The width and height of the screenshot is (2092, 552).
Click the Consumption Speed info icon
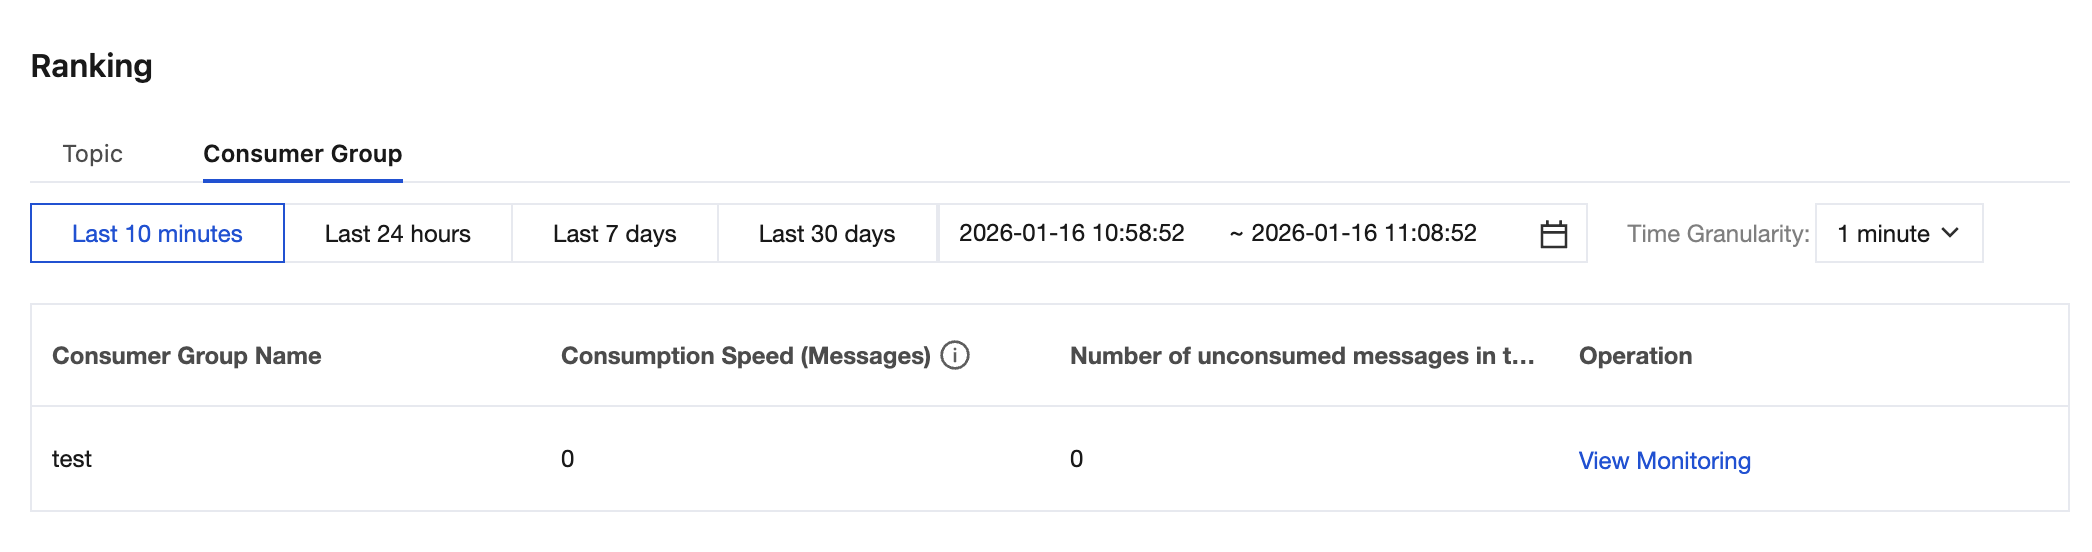(955, 355)
